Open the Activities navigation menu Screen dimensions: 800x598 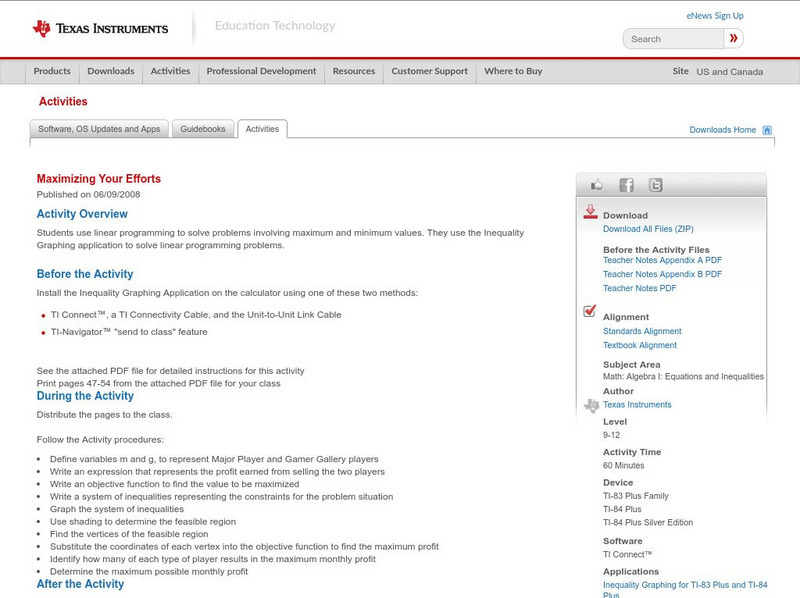point(170,71)
